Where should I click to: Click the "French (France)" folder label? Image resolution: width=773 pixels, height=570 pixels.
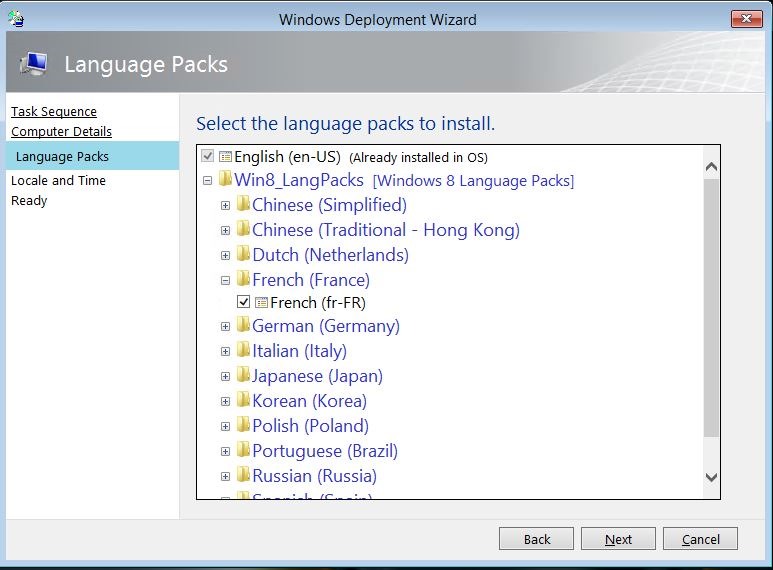point(311,280)
